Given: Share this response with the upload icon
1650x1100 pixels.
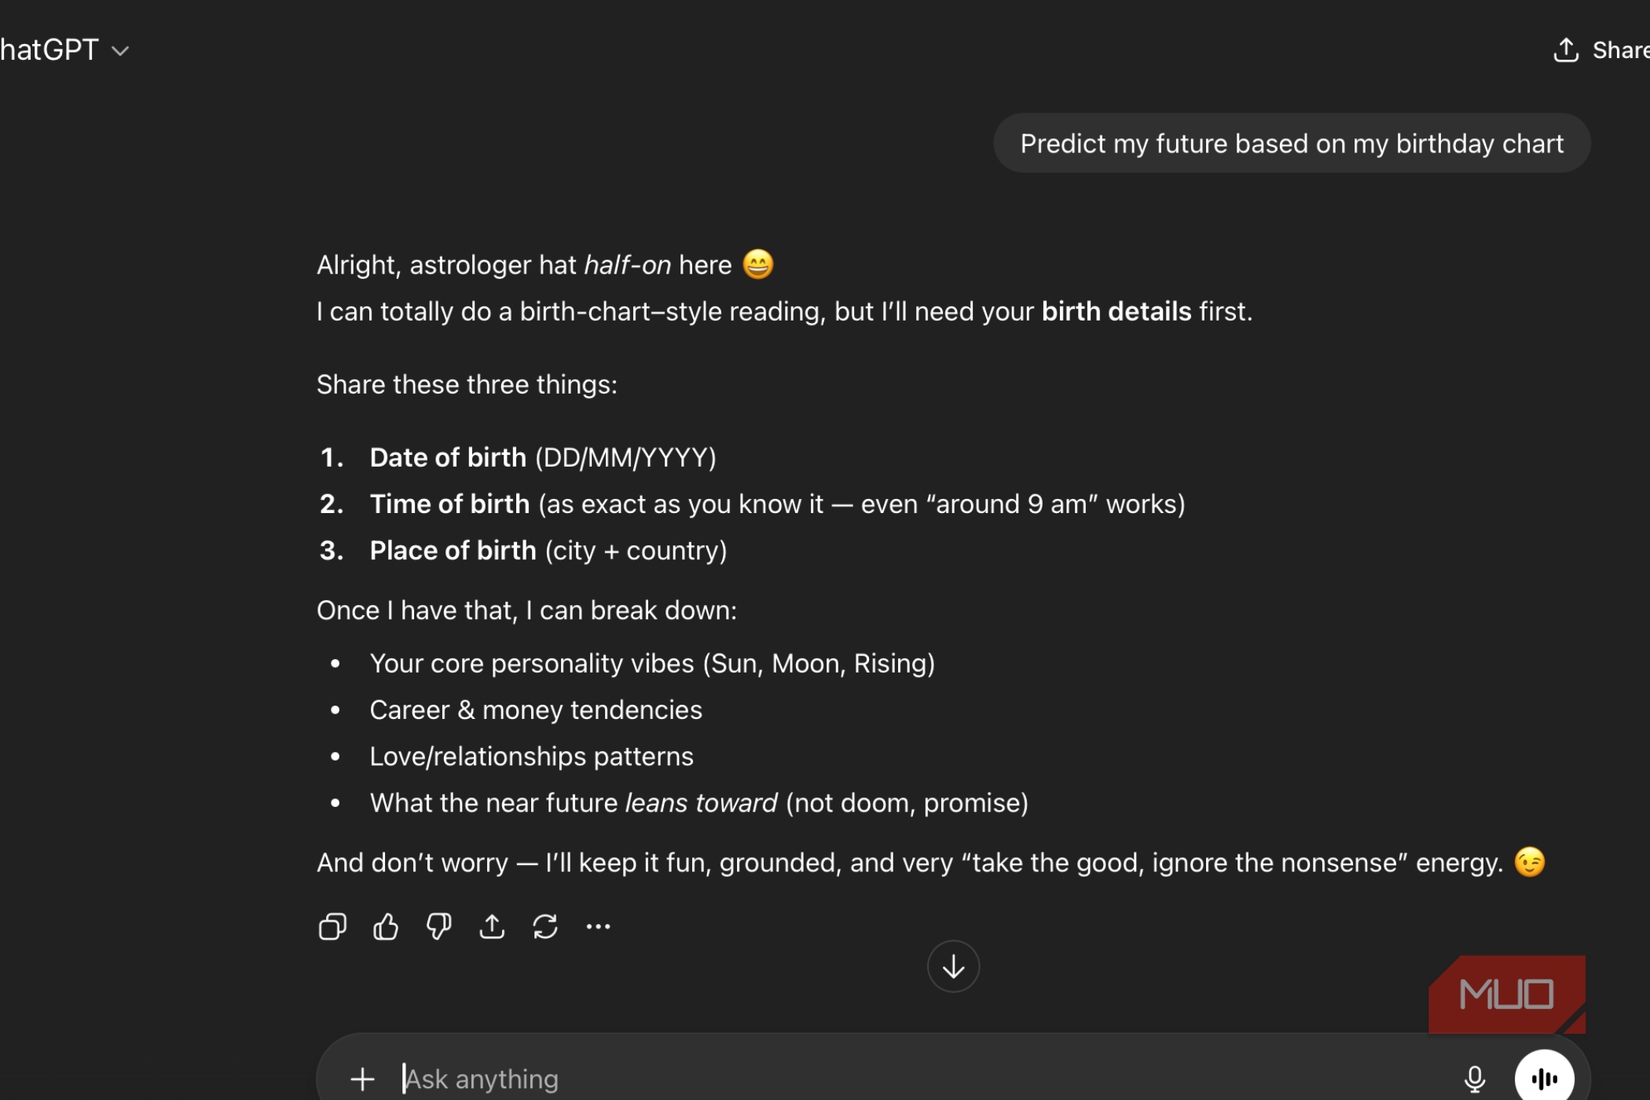Looking at the screenshot, I should (x=492, y=927).
